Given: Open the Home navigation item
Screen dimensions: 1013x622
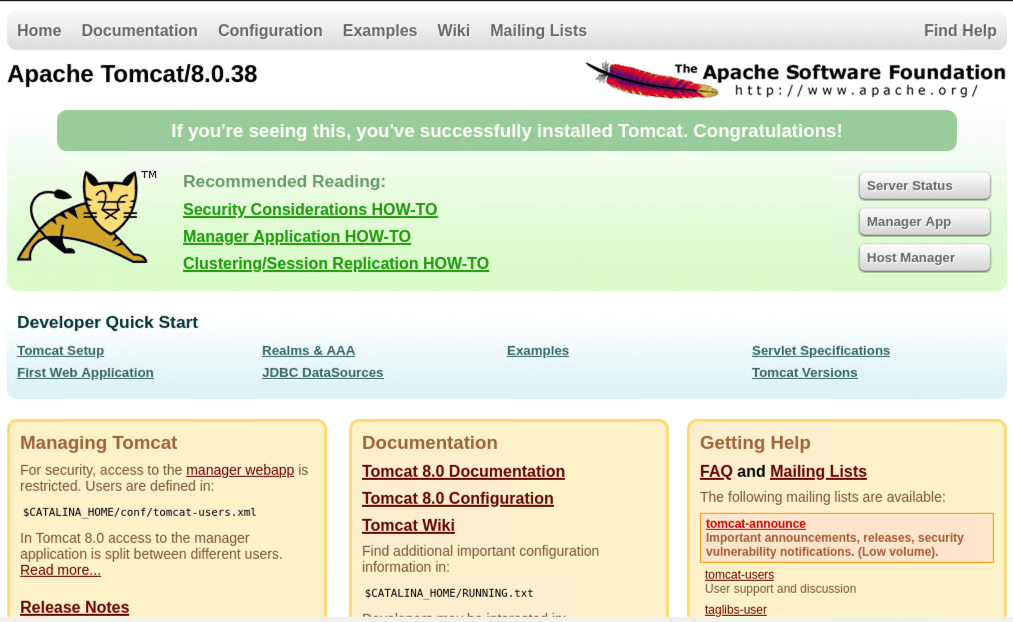Looking at the screenshot, I should 39,30.
